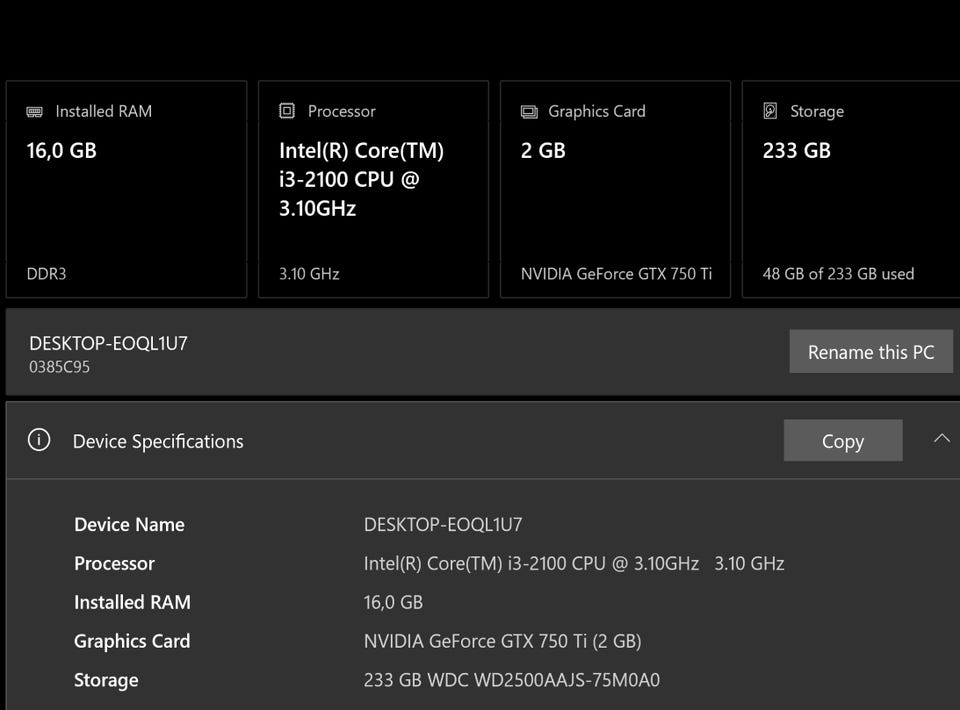The width and height of the screenshot is (960, 710).
Task: Click the Processor specification row value
Action: 573,564
